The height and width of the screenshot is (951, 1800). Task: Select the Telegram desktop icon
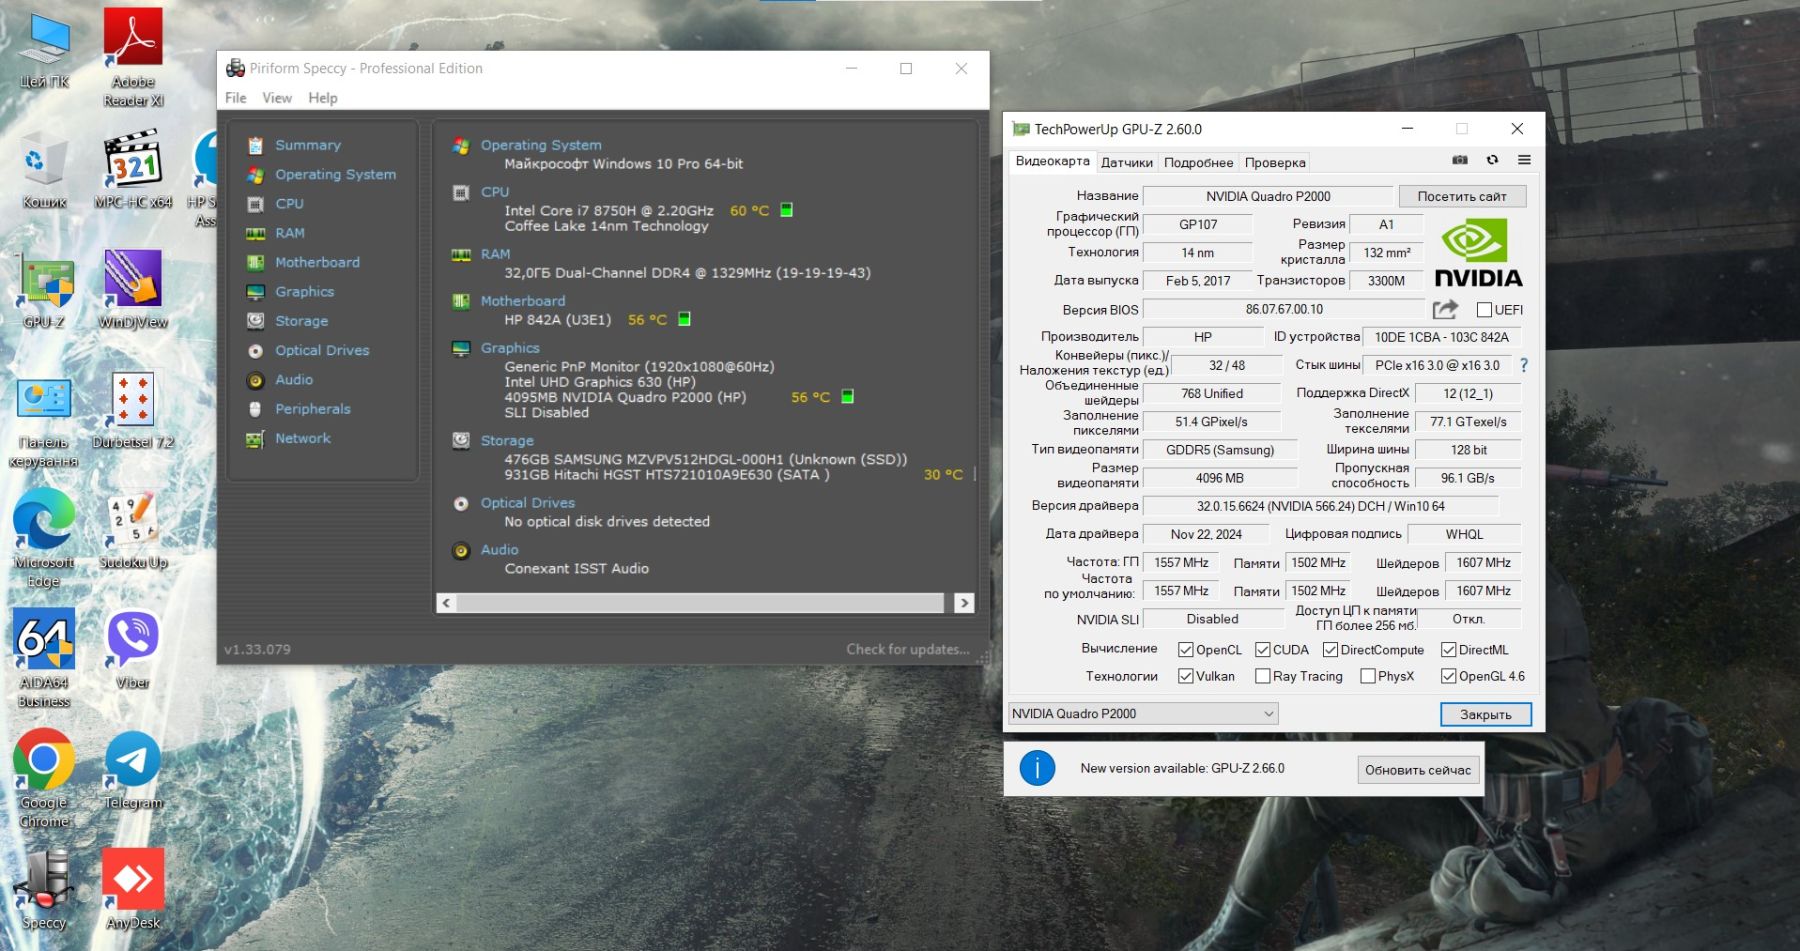133,770
